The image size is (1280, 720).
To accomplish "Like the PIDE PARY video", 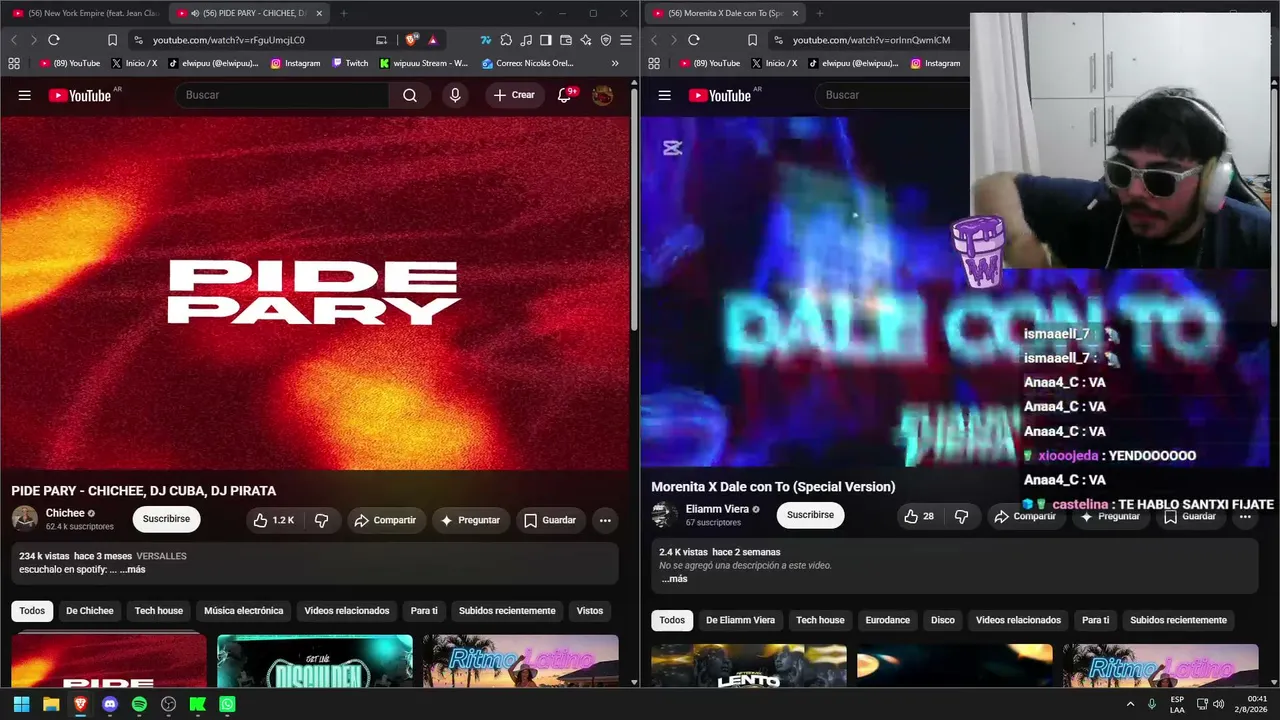I will [273, 520].
